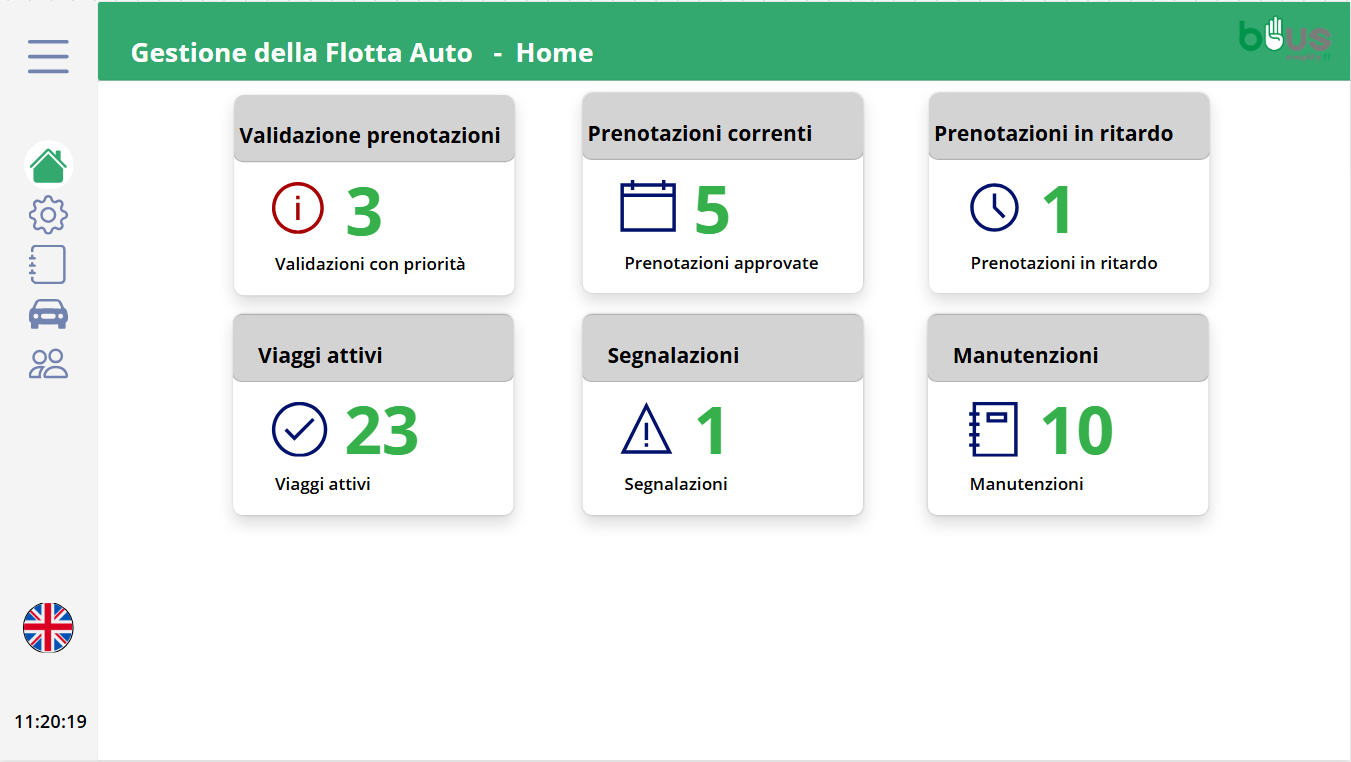Click the bookings list icon in sidebar
Image resolution: width=1351 pixels, height=762 pixels.
pyautogui.click(x=47, y=264)
